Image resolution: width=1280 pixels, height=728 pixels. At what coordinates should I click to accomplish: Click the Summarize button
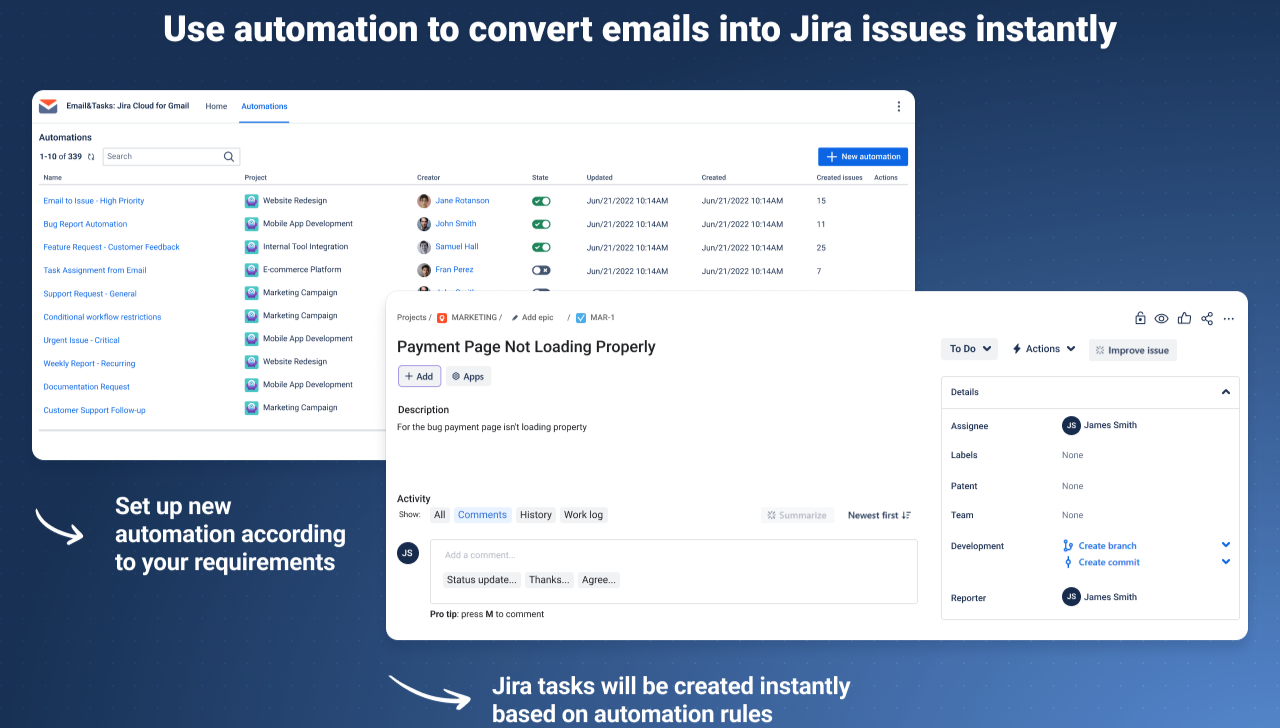click(797, 515)
